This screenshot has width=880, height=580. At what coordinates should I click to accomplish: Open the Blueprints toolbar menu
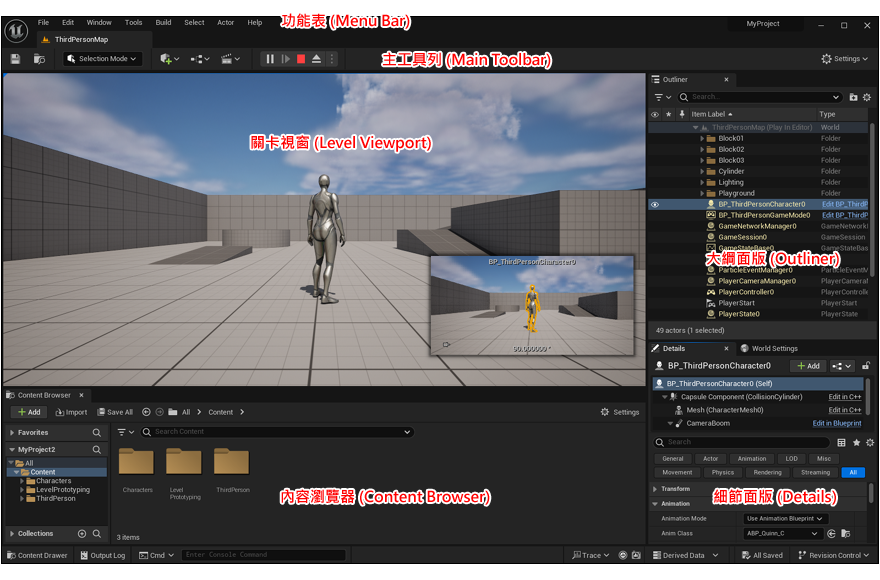(200, 59)
